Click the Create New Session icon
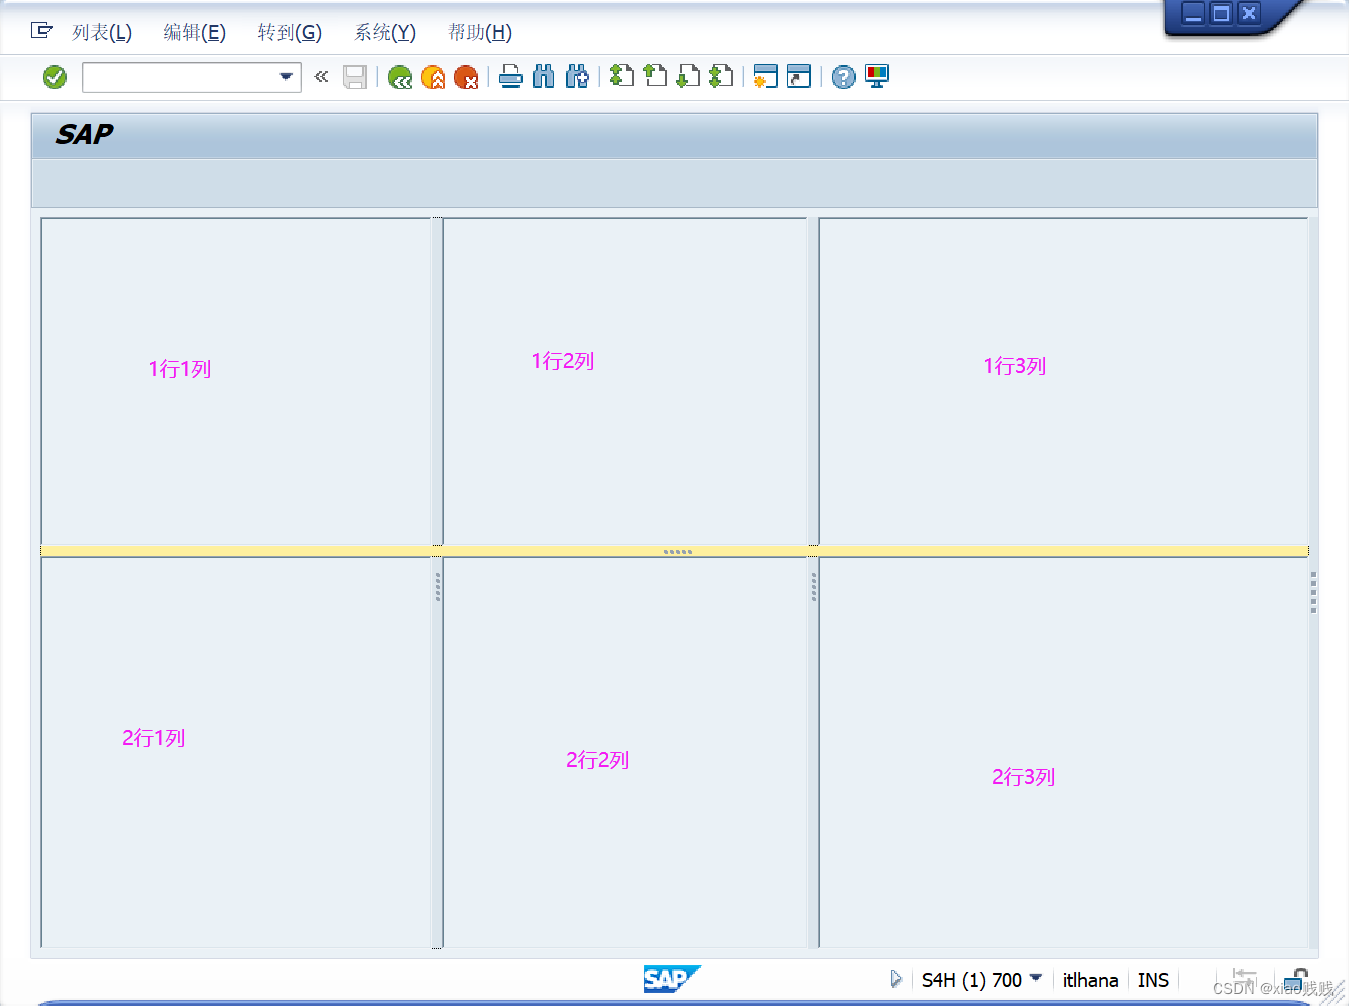Image resolution: width=1349 pixels, height=1006 pixels. [x=766, y=76]
